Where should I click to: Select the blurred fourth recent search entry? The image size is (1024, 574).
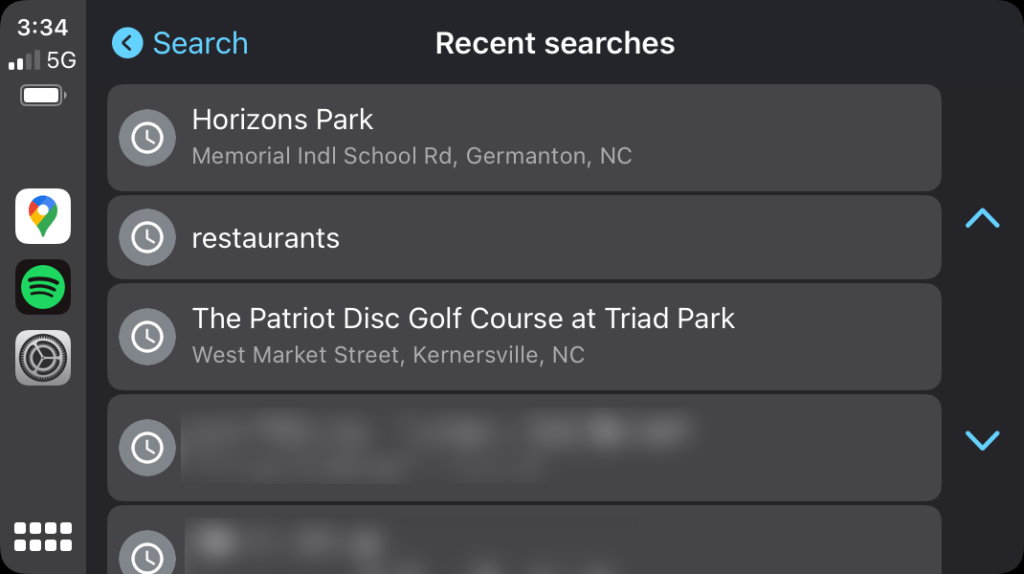[524, 447]
